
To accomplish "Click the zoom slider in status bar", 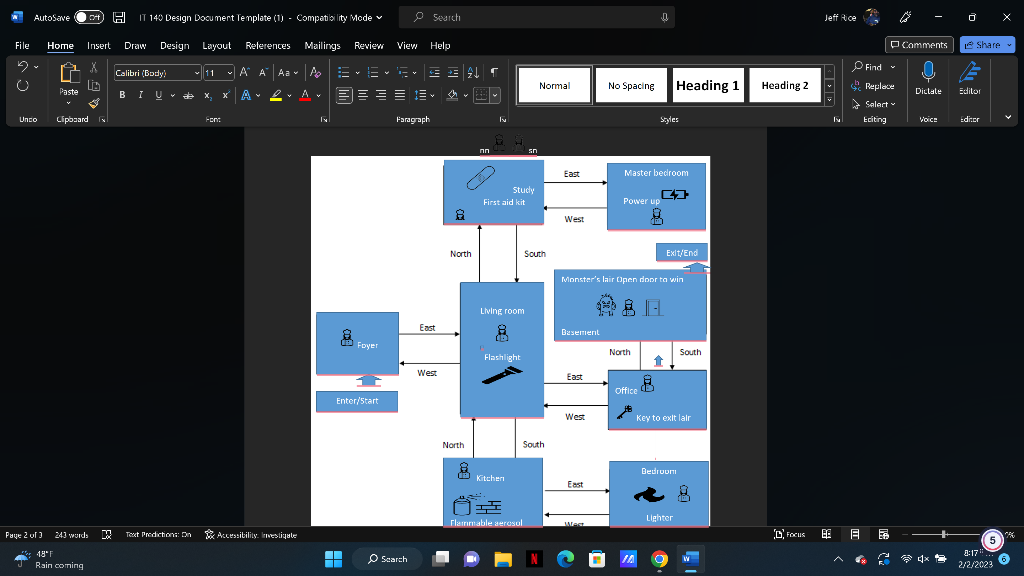I will coord(941,535).
